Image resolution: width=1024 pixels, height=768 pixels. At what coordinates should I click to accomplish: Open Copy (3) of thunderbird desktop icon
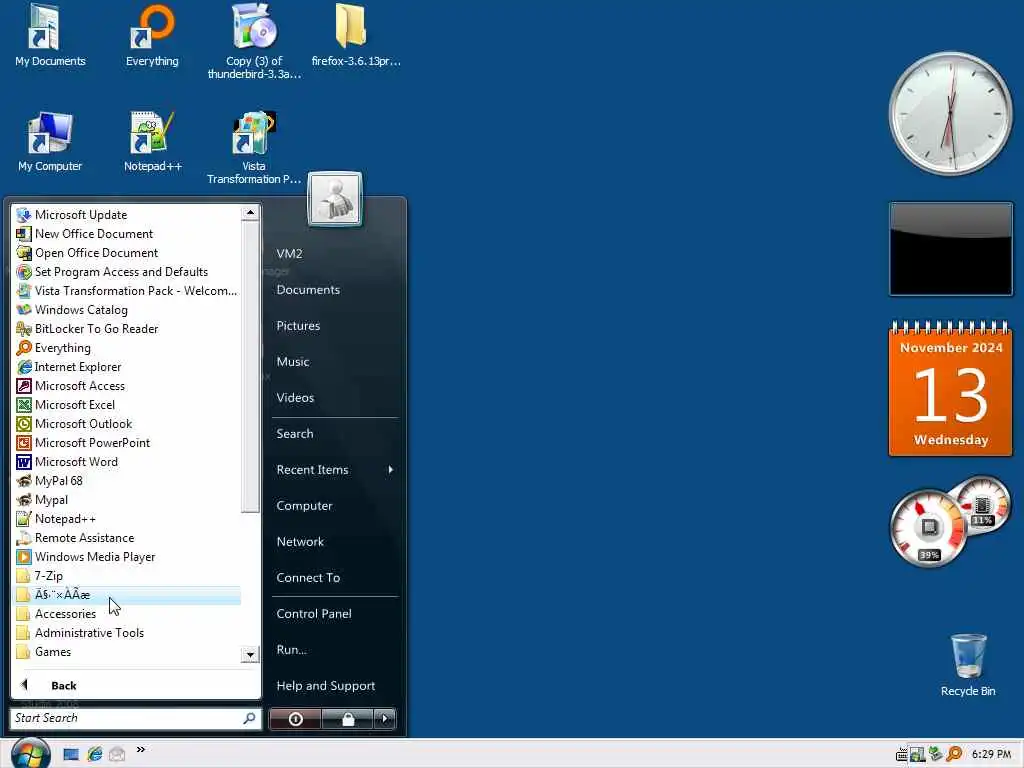coord(254,40)
